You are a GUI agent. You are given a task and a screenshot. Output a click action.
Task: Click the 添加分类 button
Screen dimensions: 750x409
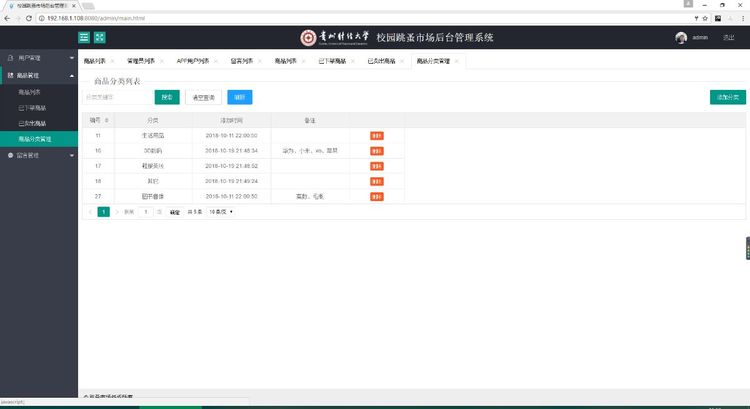click(x=728, y=97)
